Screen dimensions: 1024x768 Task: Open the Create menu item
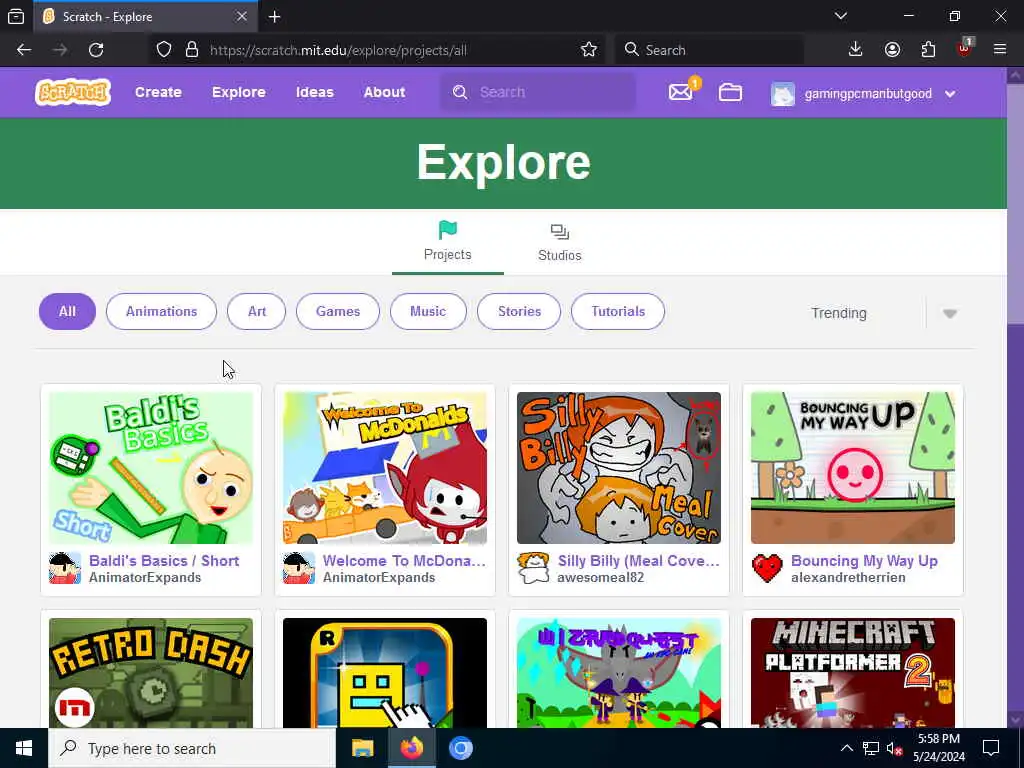[158, 92]
